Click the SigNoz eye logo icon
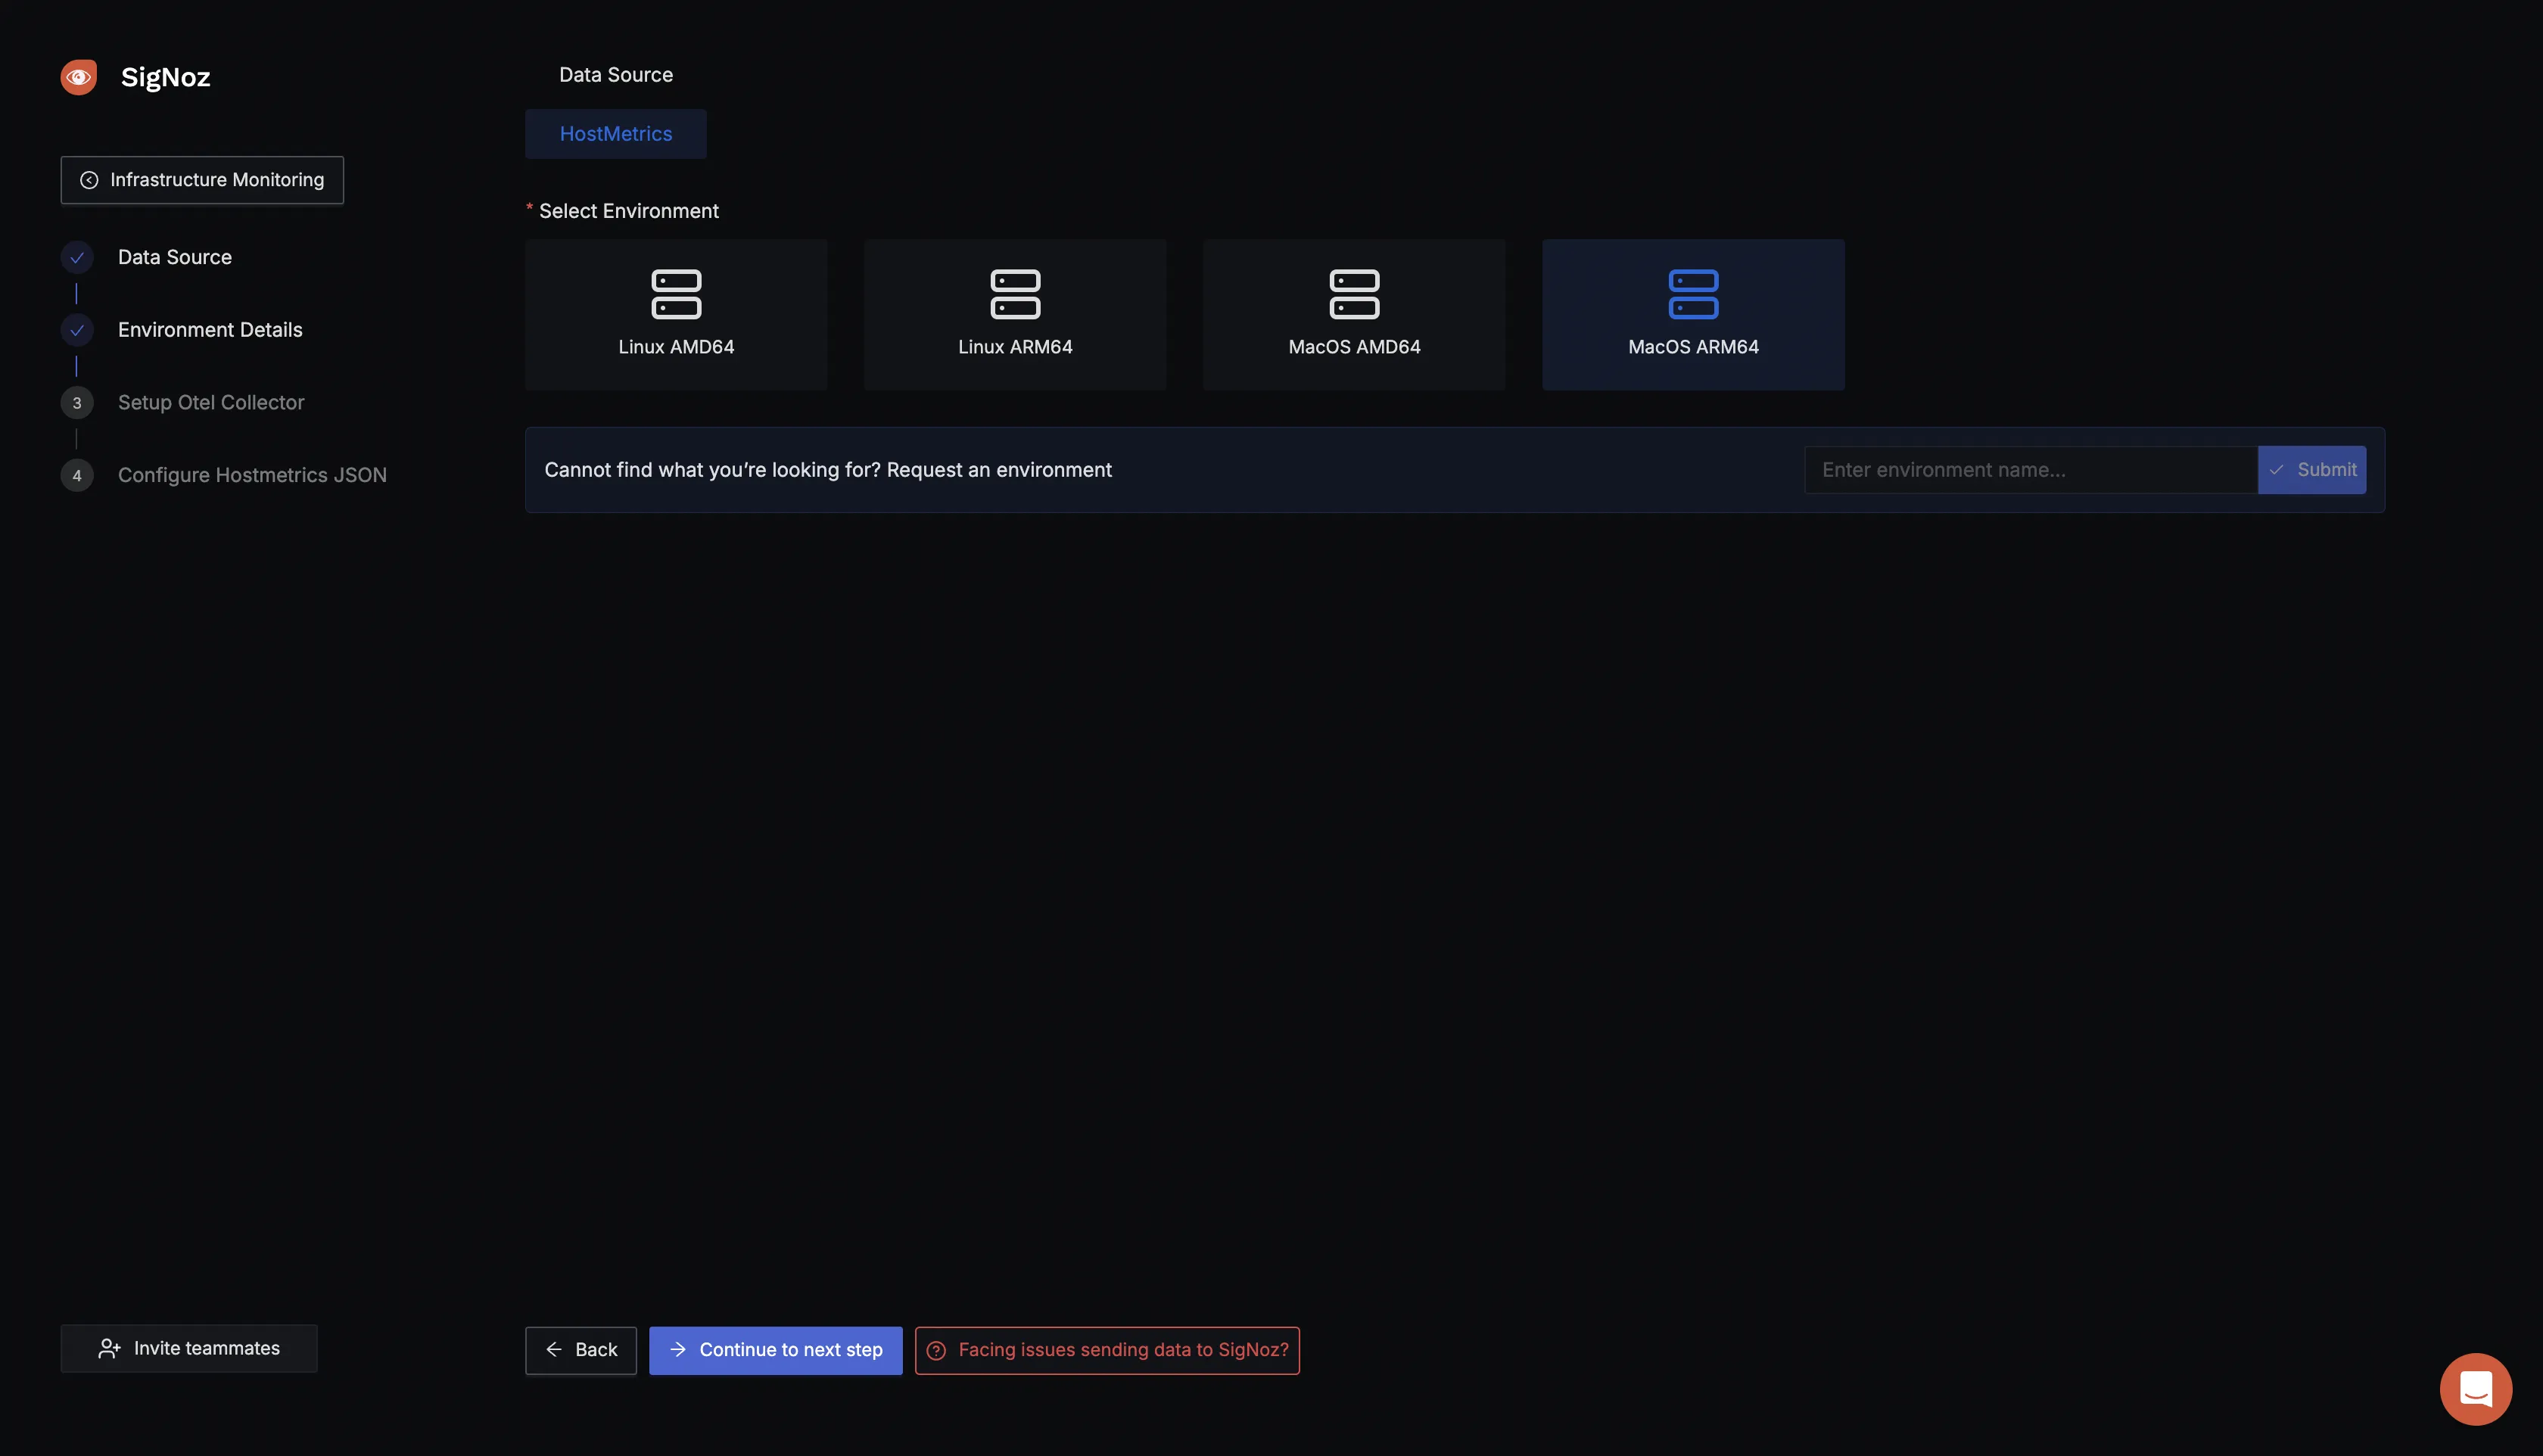The image size is (2543, 1456). pyautogui.click(x=79, y=77)
